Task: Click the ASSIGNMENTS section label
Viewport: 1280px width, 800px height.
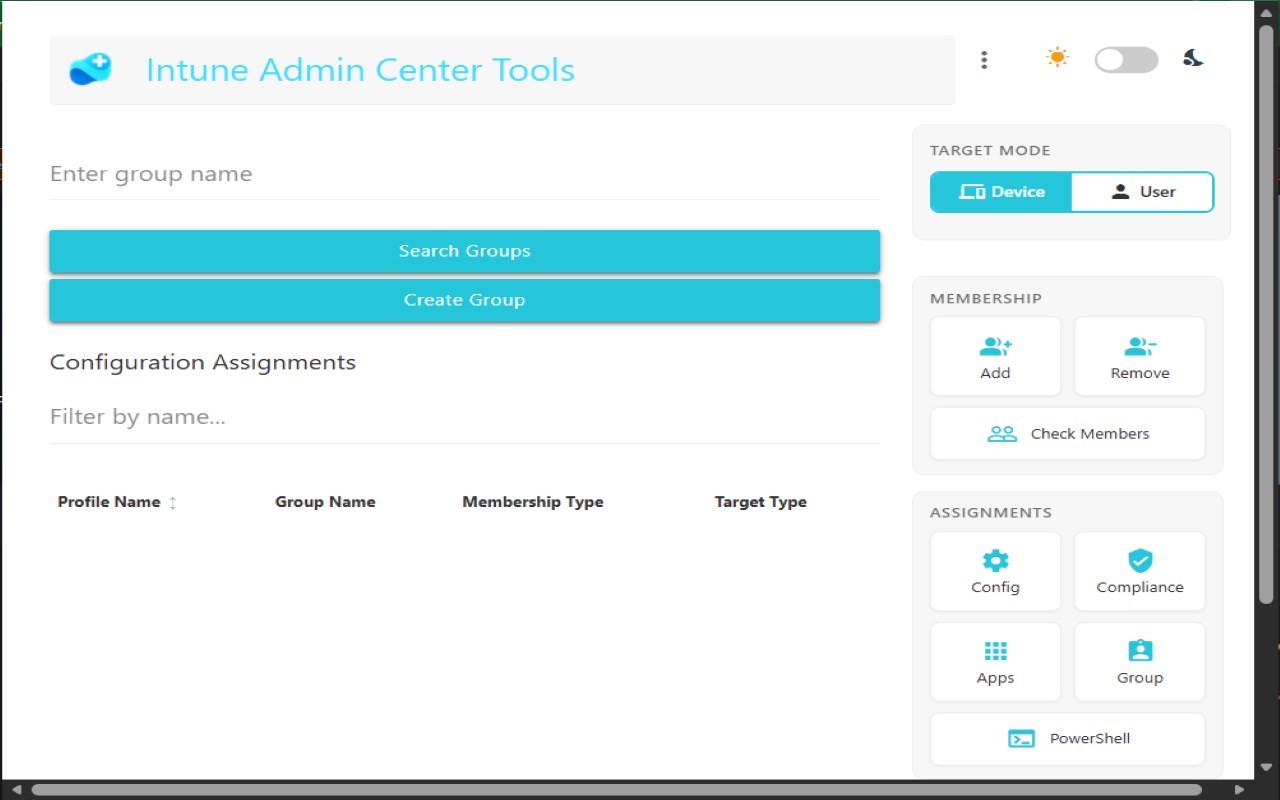Action: [991, 513]
